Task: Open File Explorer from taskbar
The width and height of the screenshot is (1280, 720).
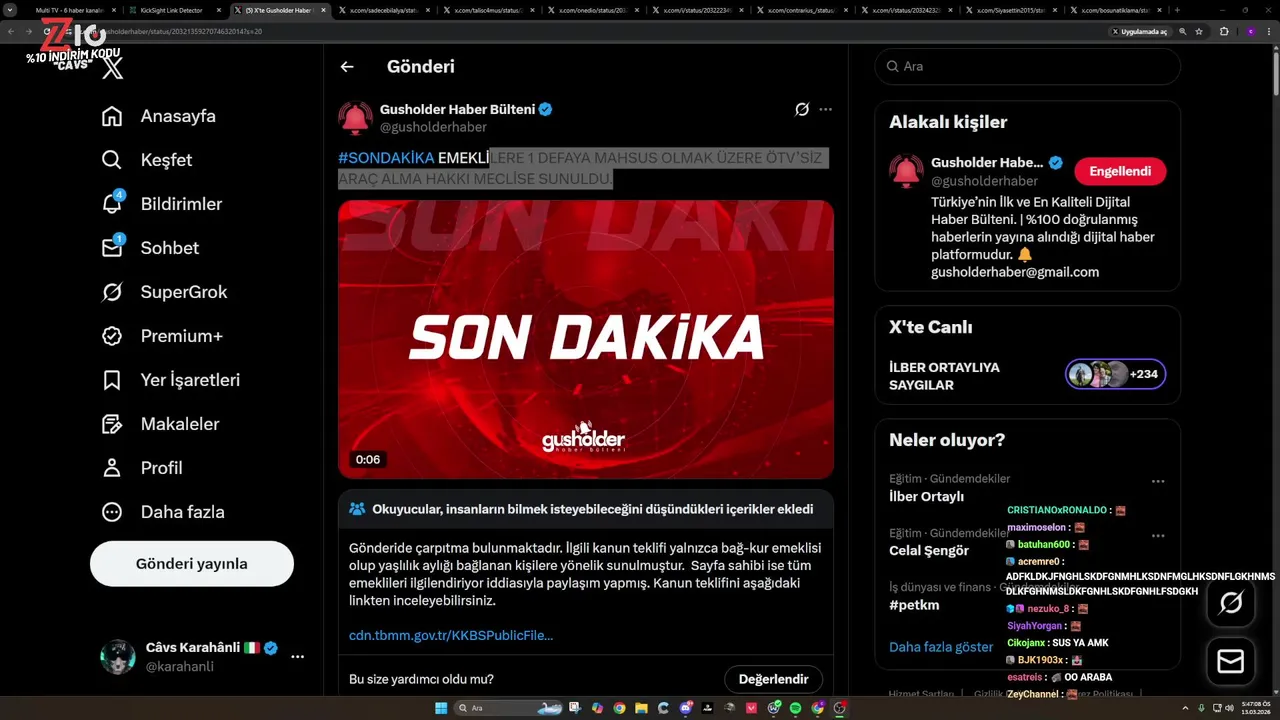Action: pos(642,708)
